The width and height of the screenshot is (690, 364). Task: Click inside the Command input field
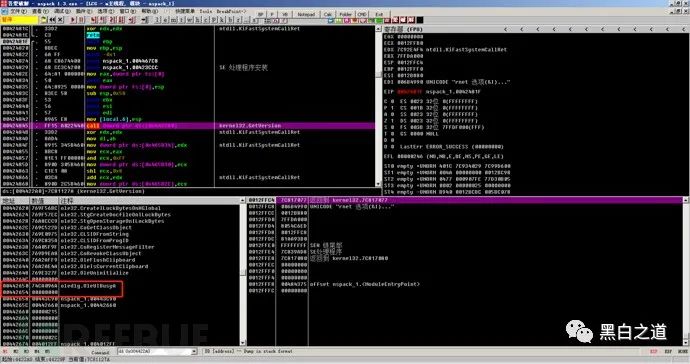click(x=154, y=352)
